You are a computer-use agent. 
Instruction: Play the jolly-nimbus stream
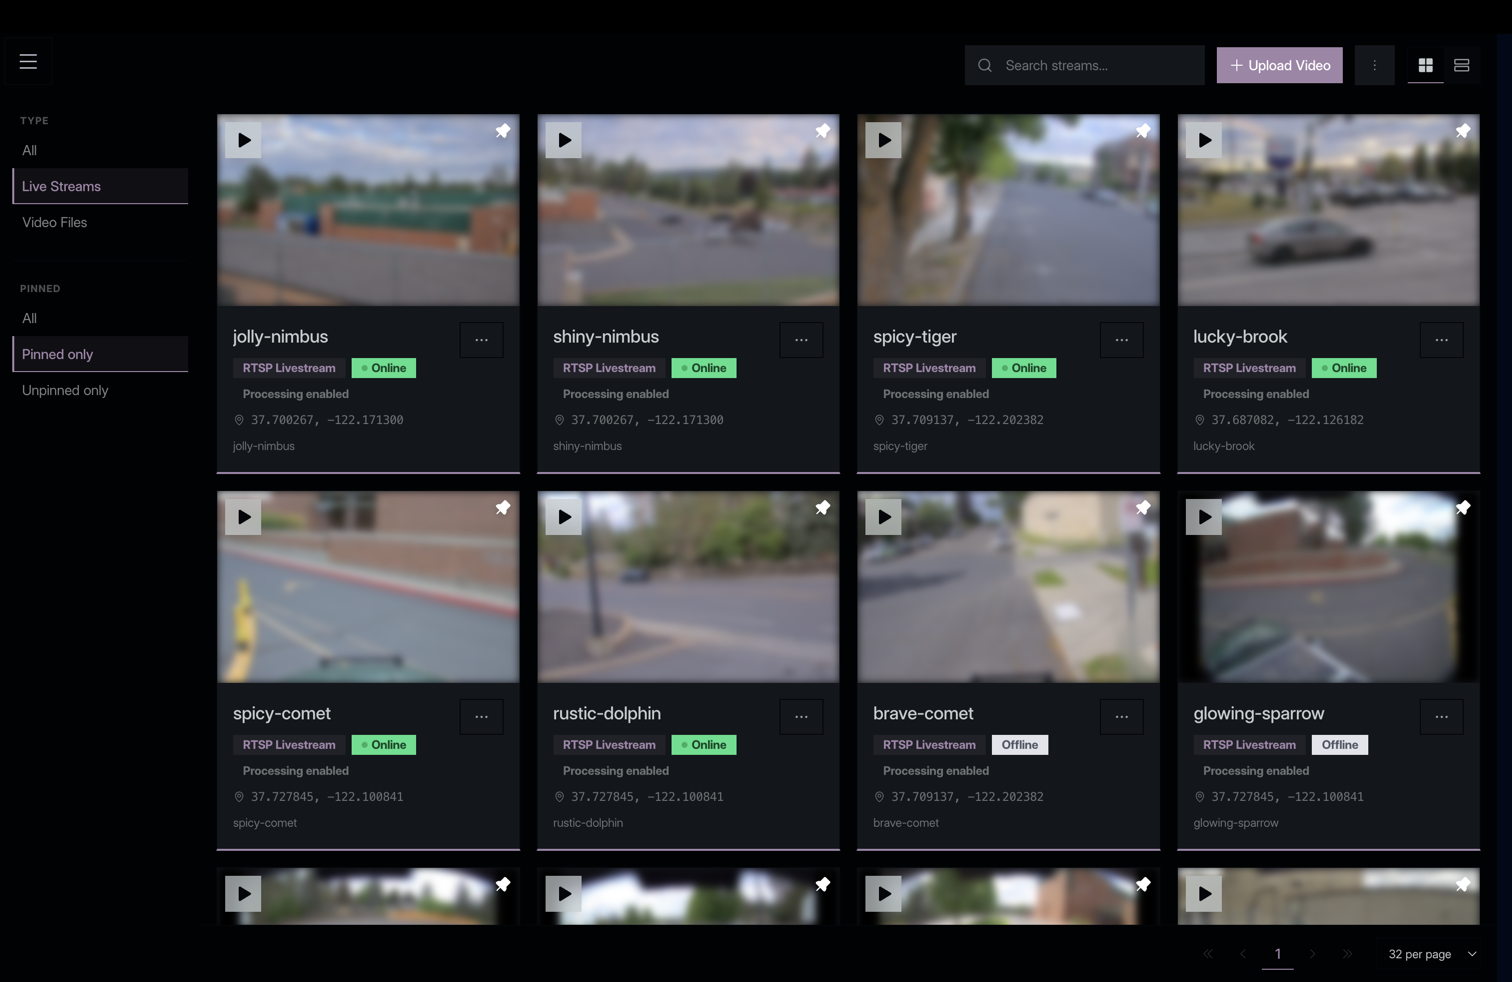point(243,140)
